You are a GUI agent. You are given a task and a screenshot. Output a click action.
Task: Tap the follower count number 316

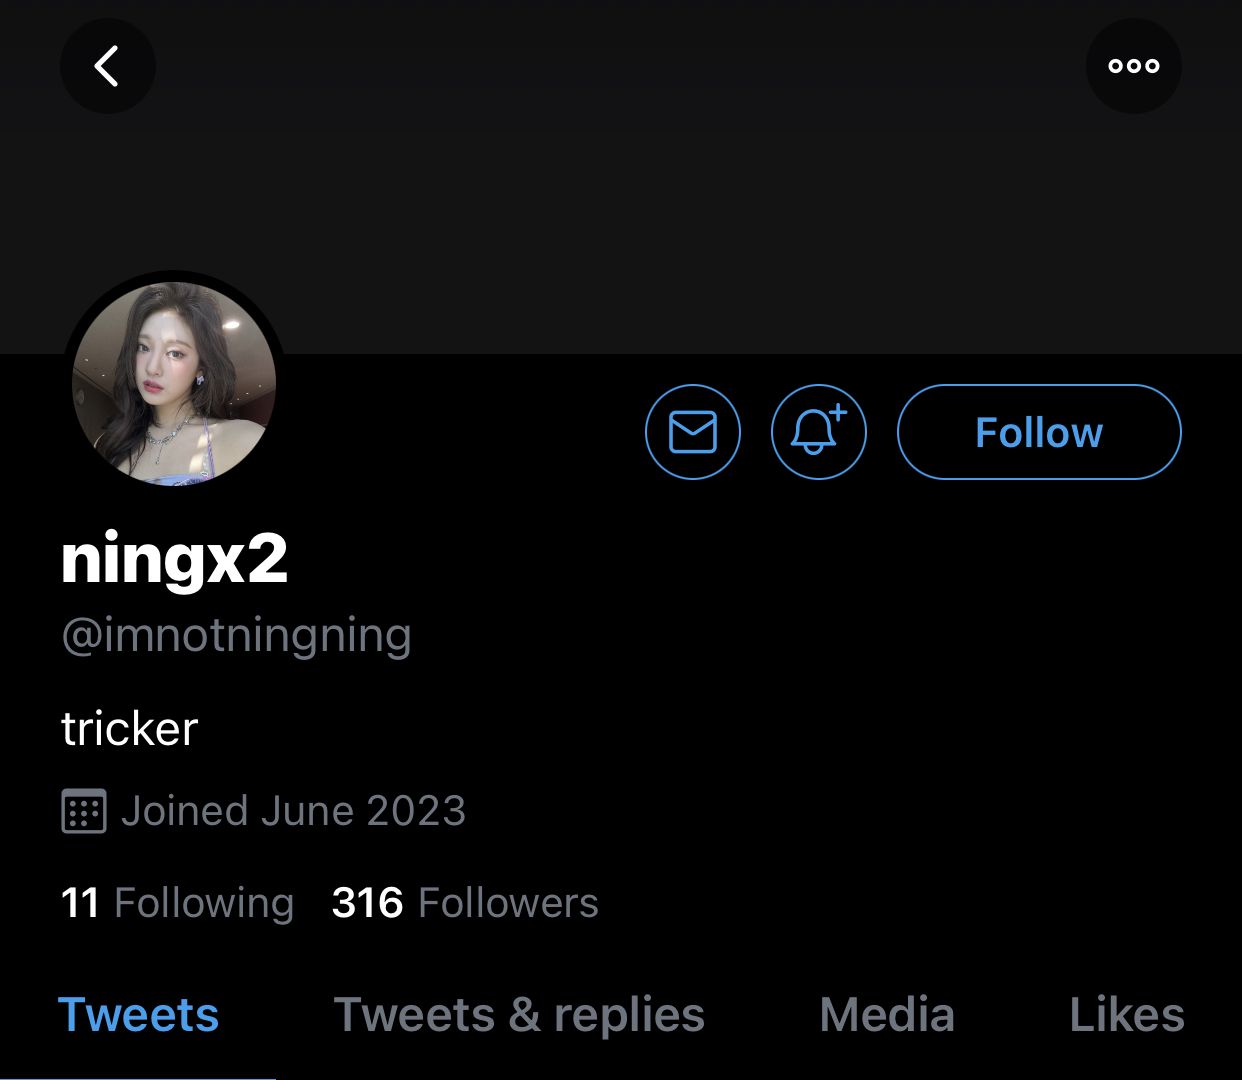367,903
